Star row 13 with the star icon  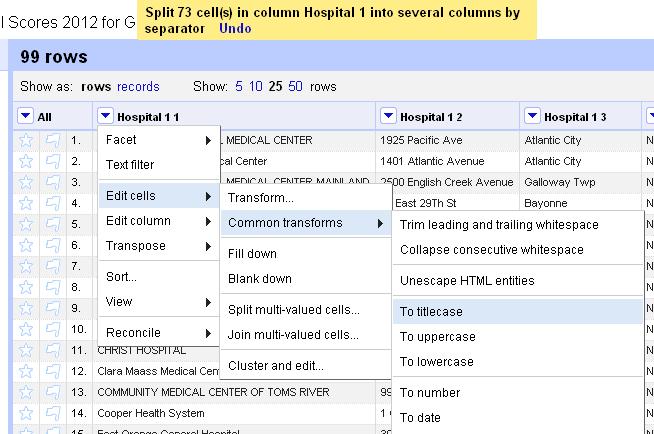(26, 392)
